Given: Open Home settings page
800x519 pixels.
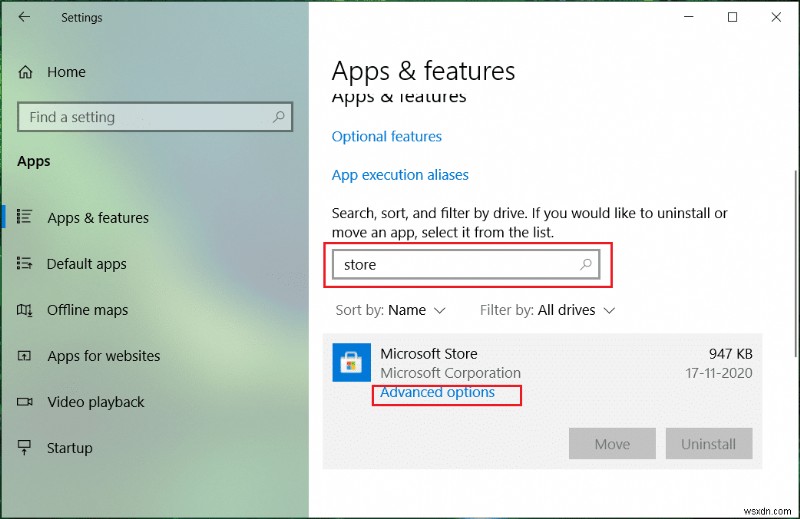Looking at the screenshot, I should pos(66,72).
